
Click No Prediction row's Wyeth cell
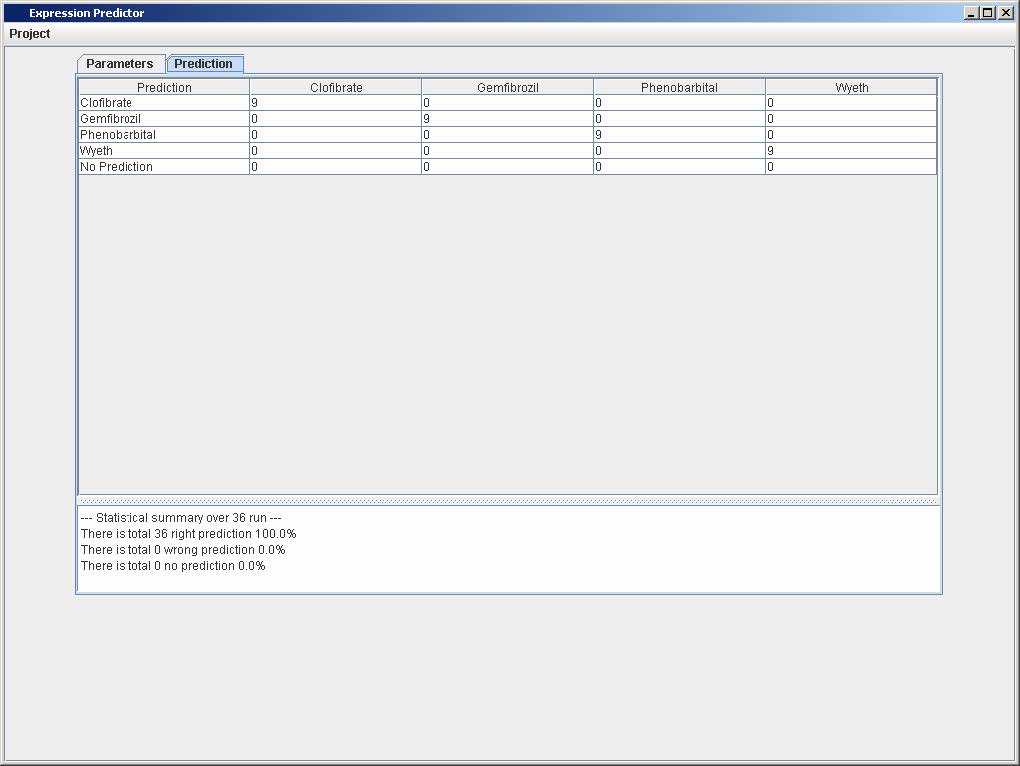pyautogui.click(x=851, y=166)
